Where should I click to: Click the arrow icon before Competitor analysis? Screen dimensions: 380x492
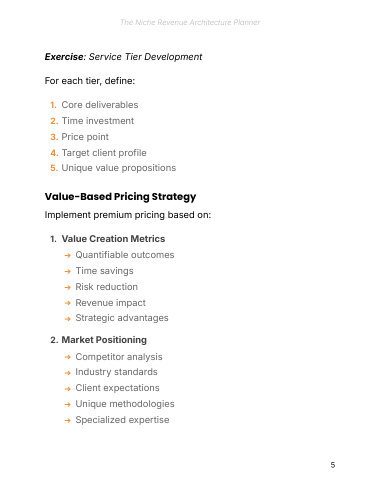pyautogui.click(x=68, y=357)
